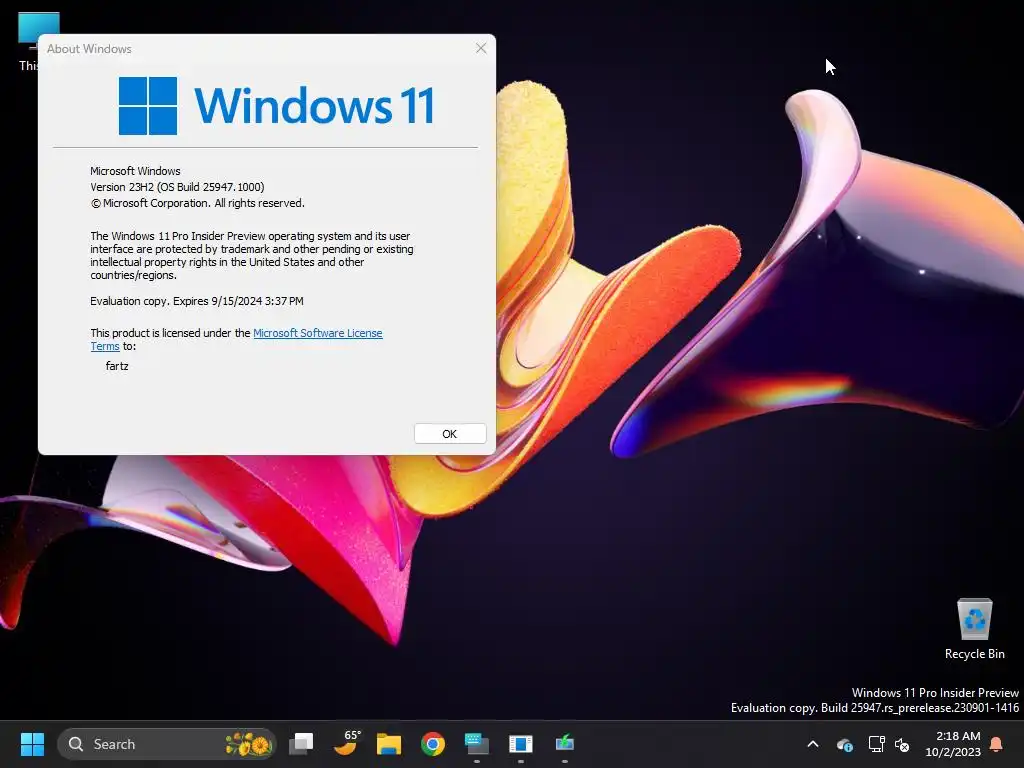
Task: Open the rightmost green-arrow taskbar app
Action: pyautogui.click(x=565, y=744)
